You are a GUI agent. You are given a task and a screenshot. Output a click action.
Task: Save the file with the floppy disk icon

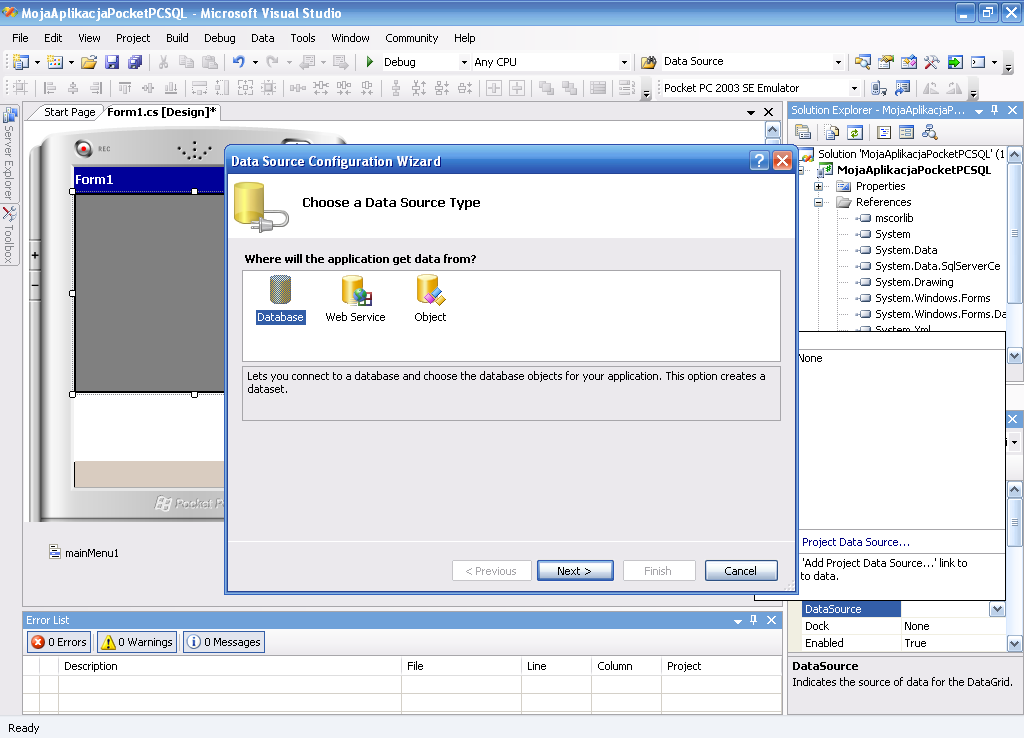[x=112, y=62]
